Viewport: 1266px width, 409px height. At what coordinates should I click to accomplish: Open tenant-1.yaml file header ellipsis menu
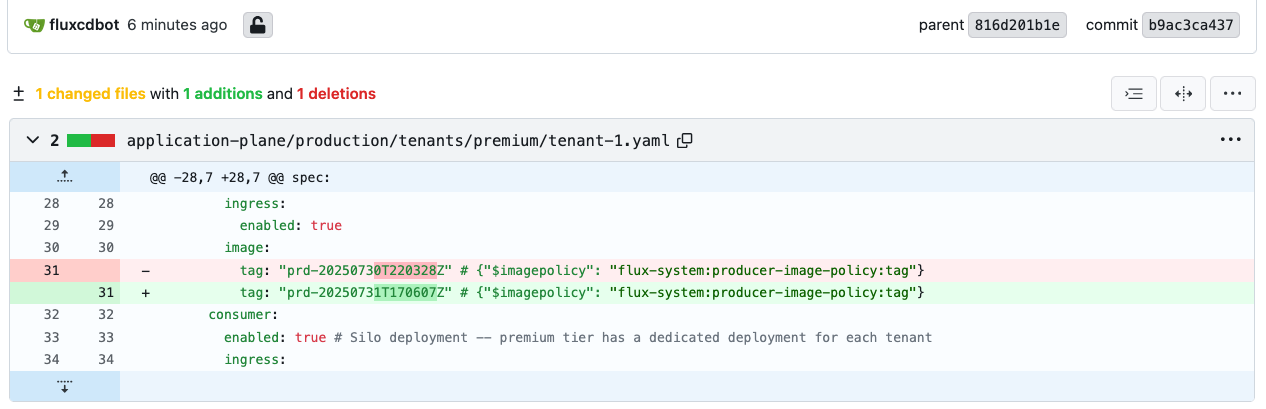point(1230,140)
